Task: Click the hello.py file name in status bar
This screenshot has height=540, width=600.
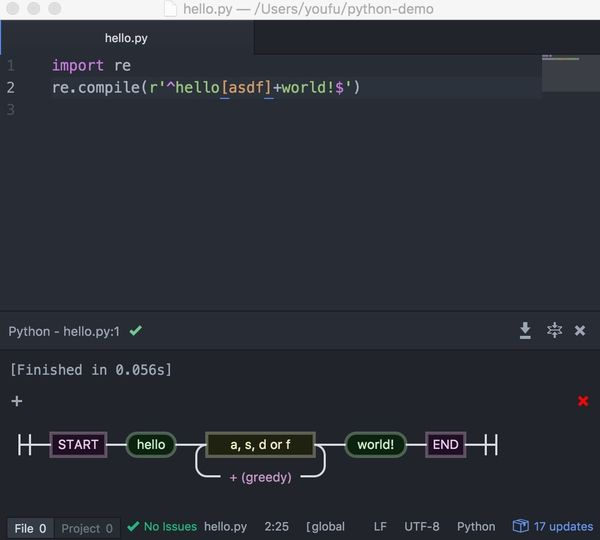Action: point(225,527)
